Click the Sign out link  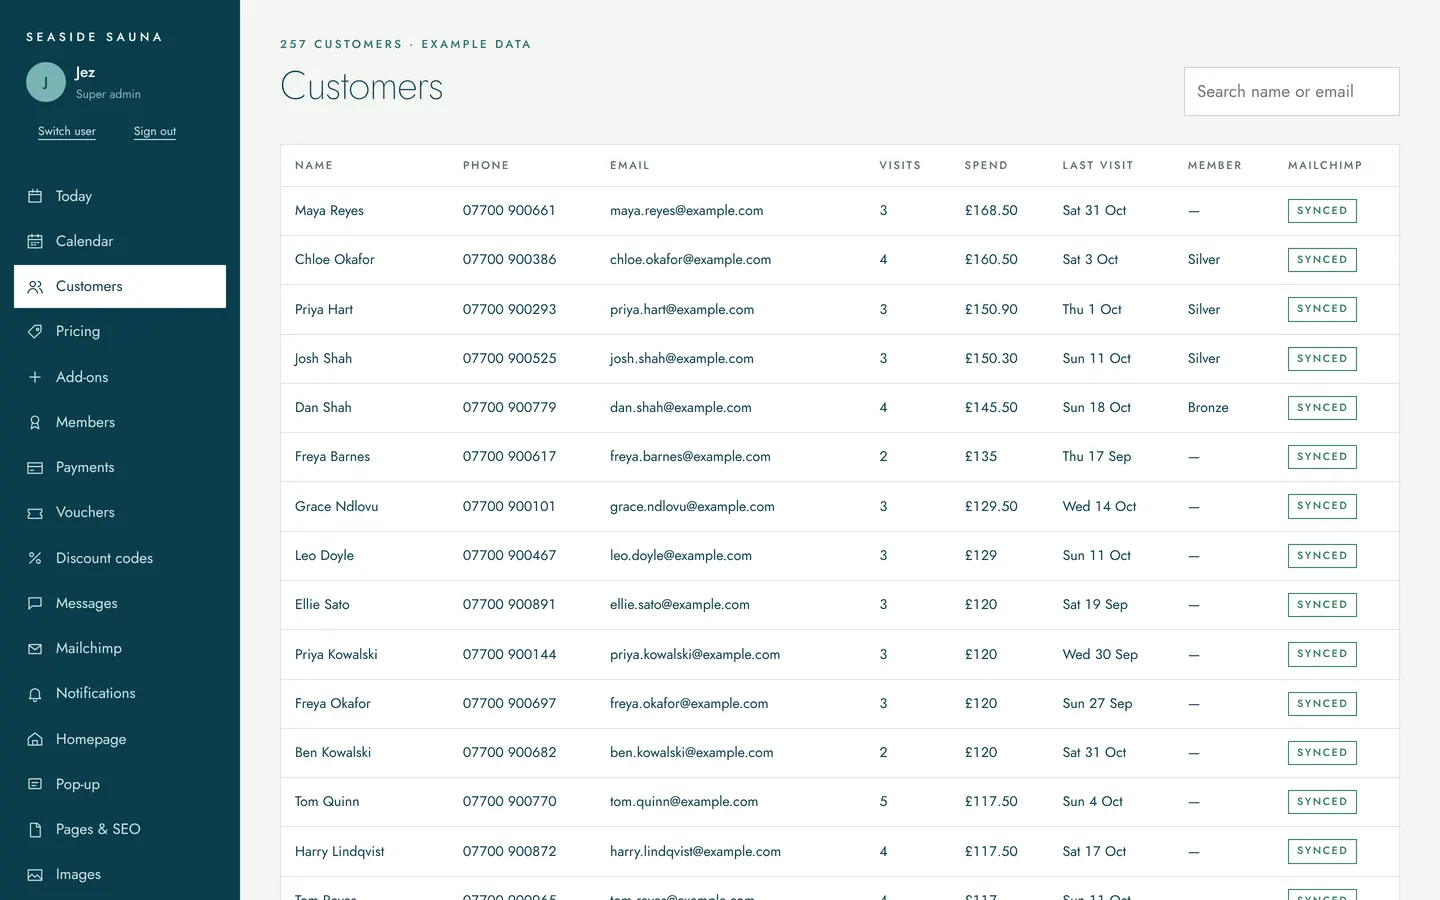tap(155, 131)
